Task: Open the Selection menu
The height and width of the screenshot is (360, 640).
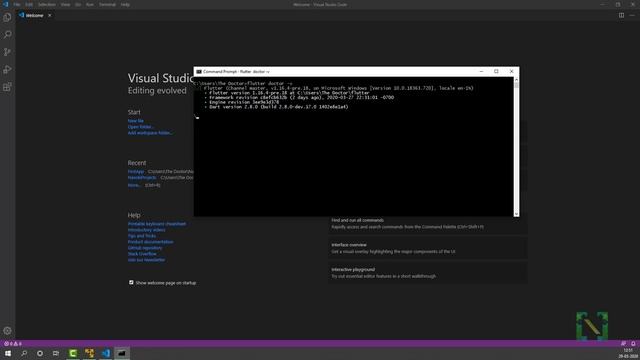Action: pyautogui.click(x=47, y=4)
